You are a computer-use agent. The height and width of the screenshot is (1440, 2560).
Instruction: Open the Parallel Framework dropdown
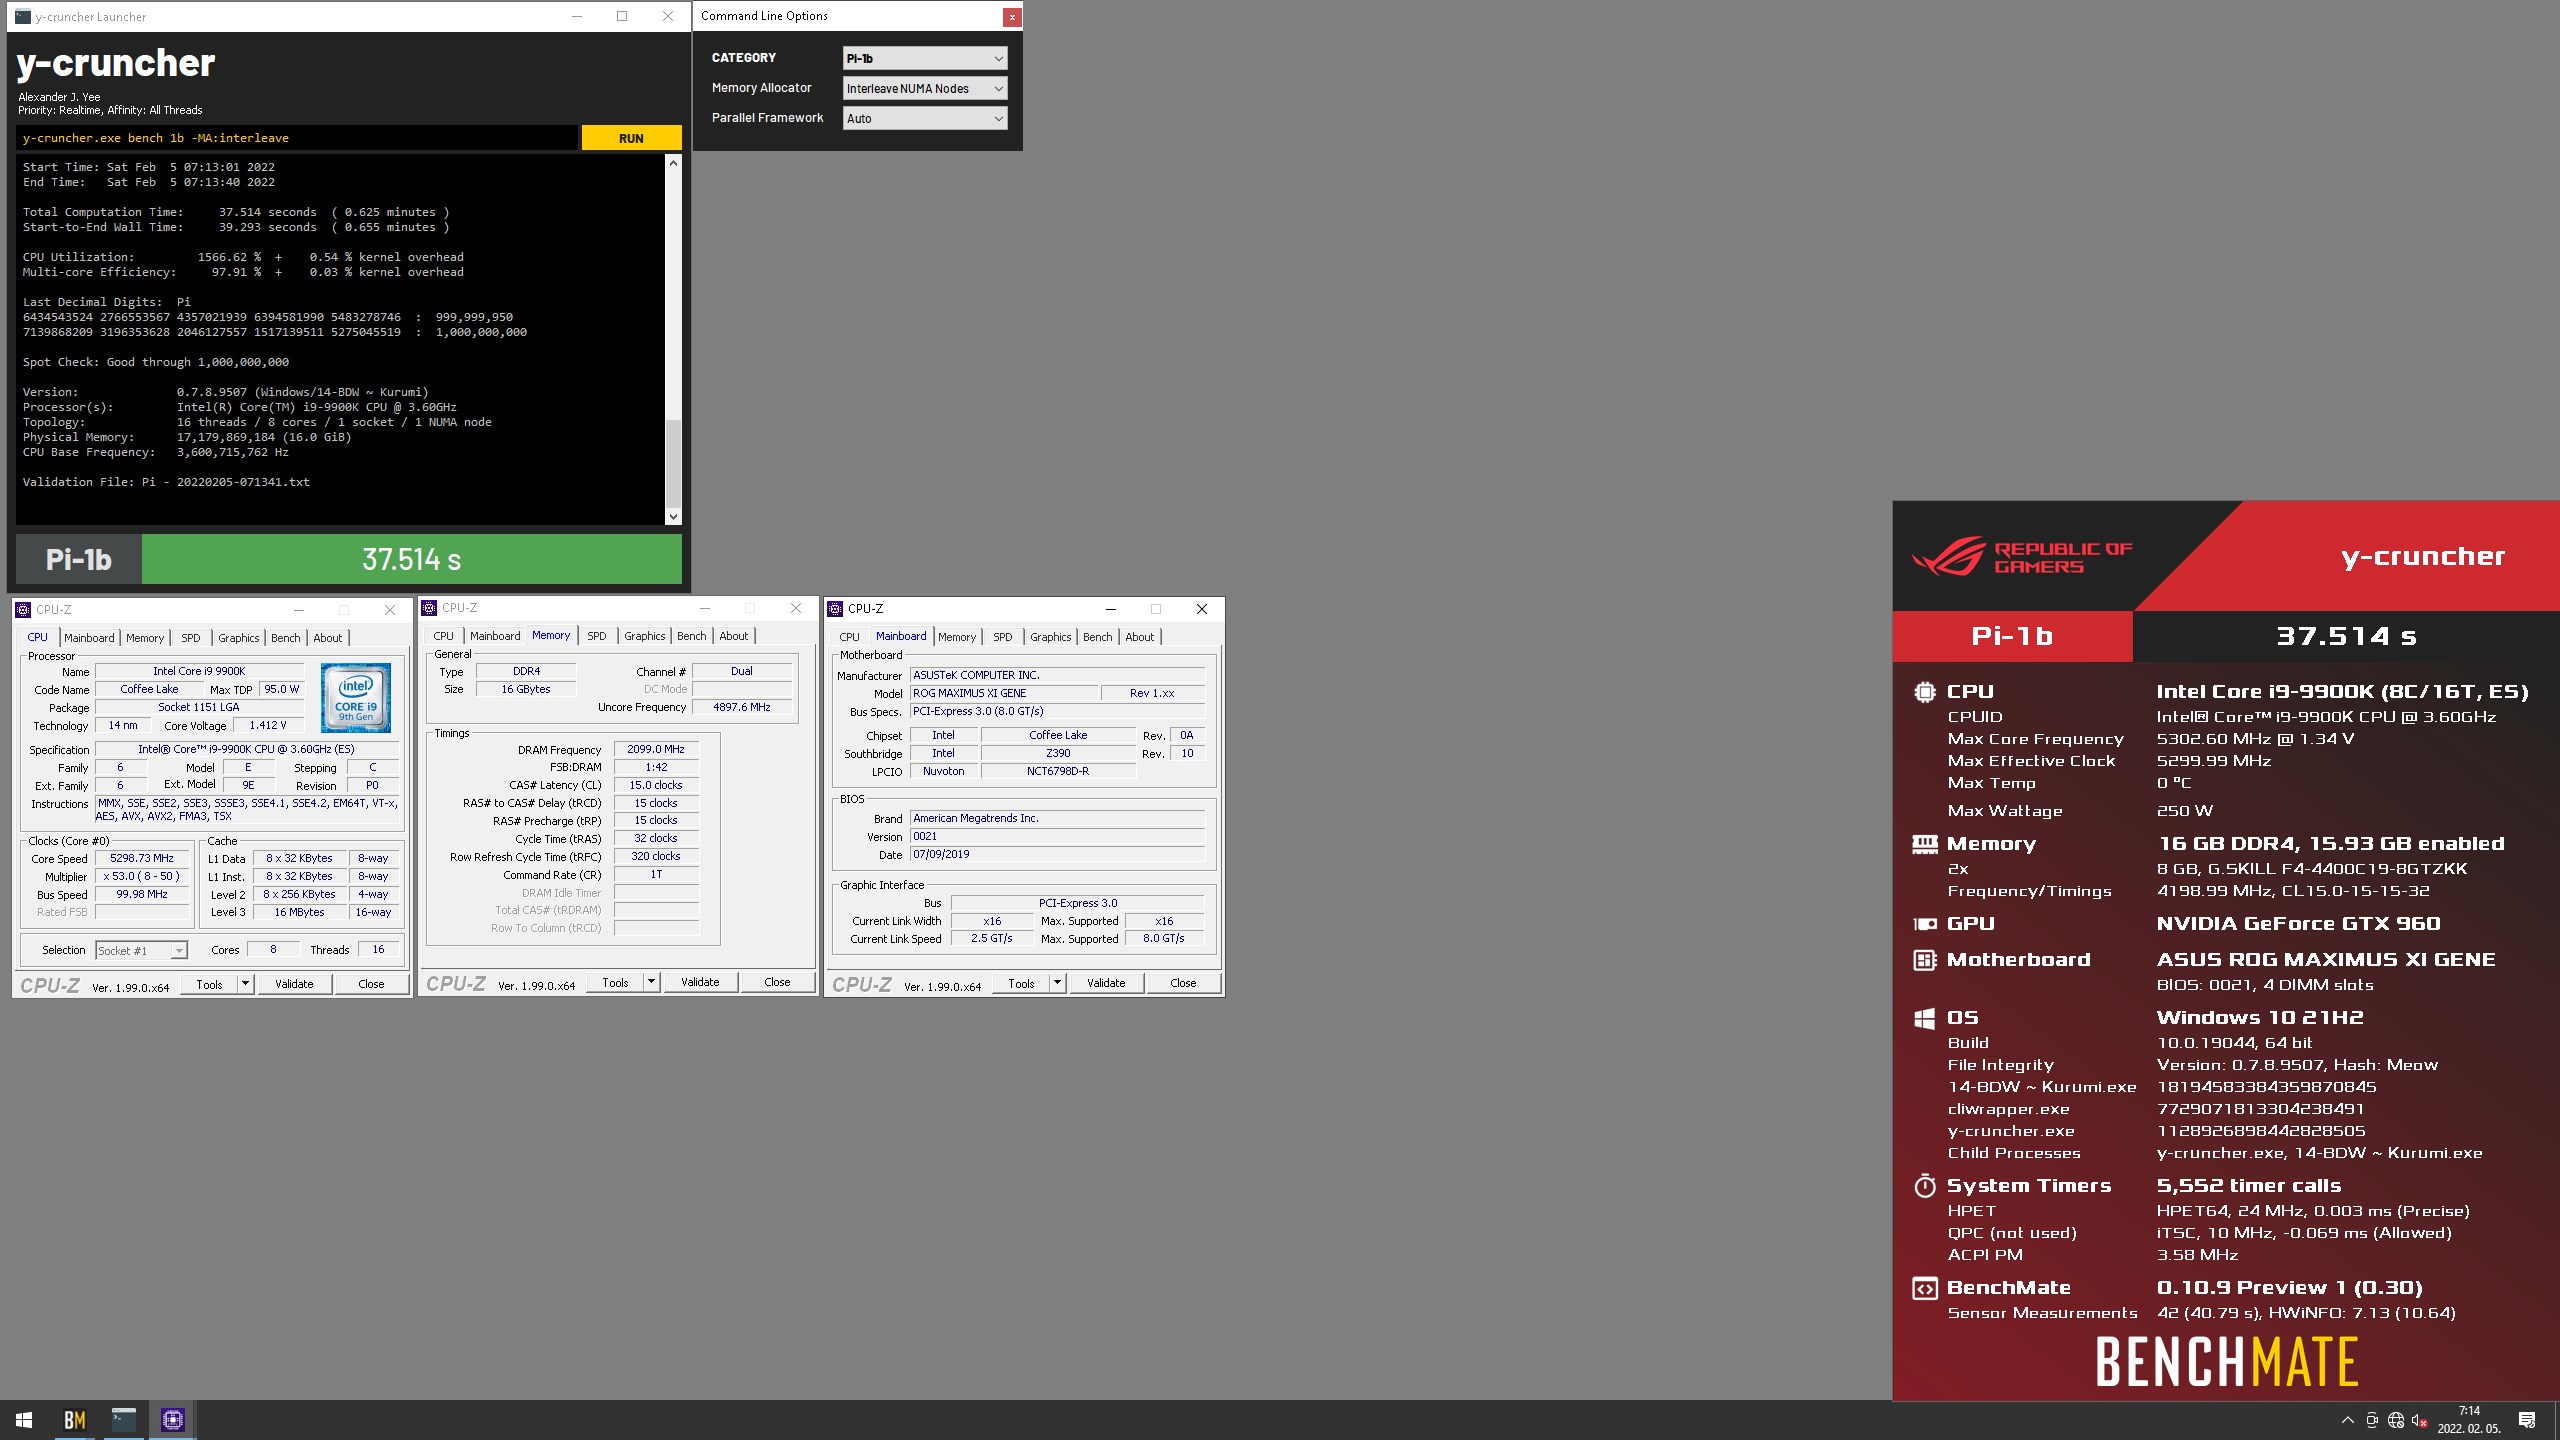pos(924,118)
